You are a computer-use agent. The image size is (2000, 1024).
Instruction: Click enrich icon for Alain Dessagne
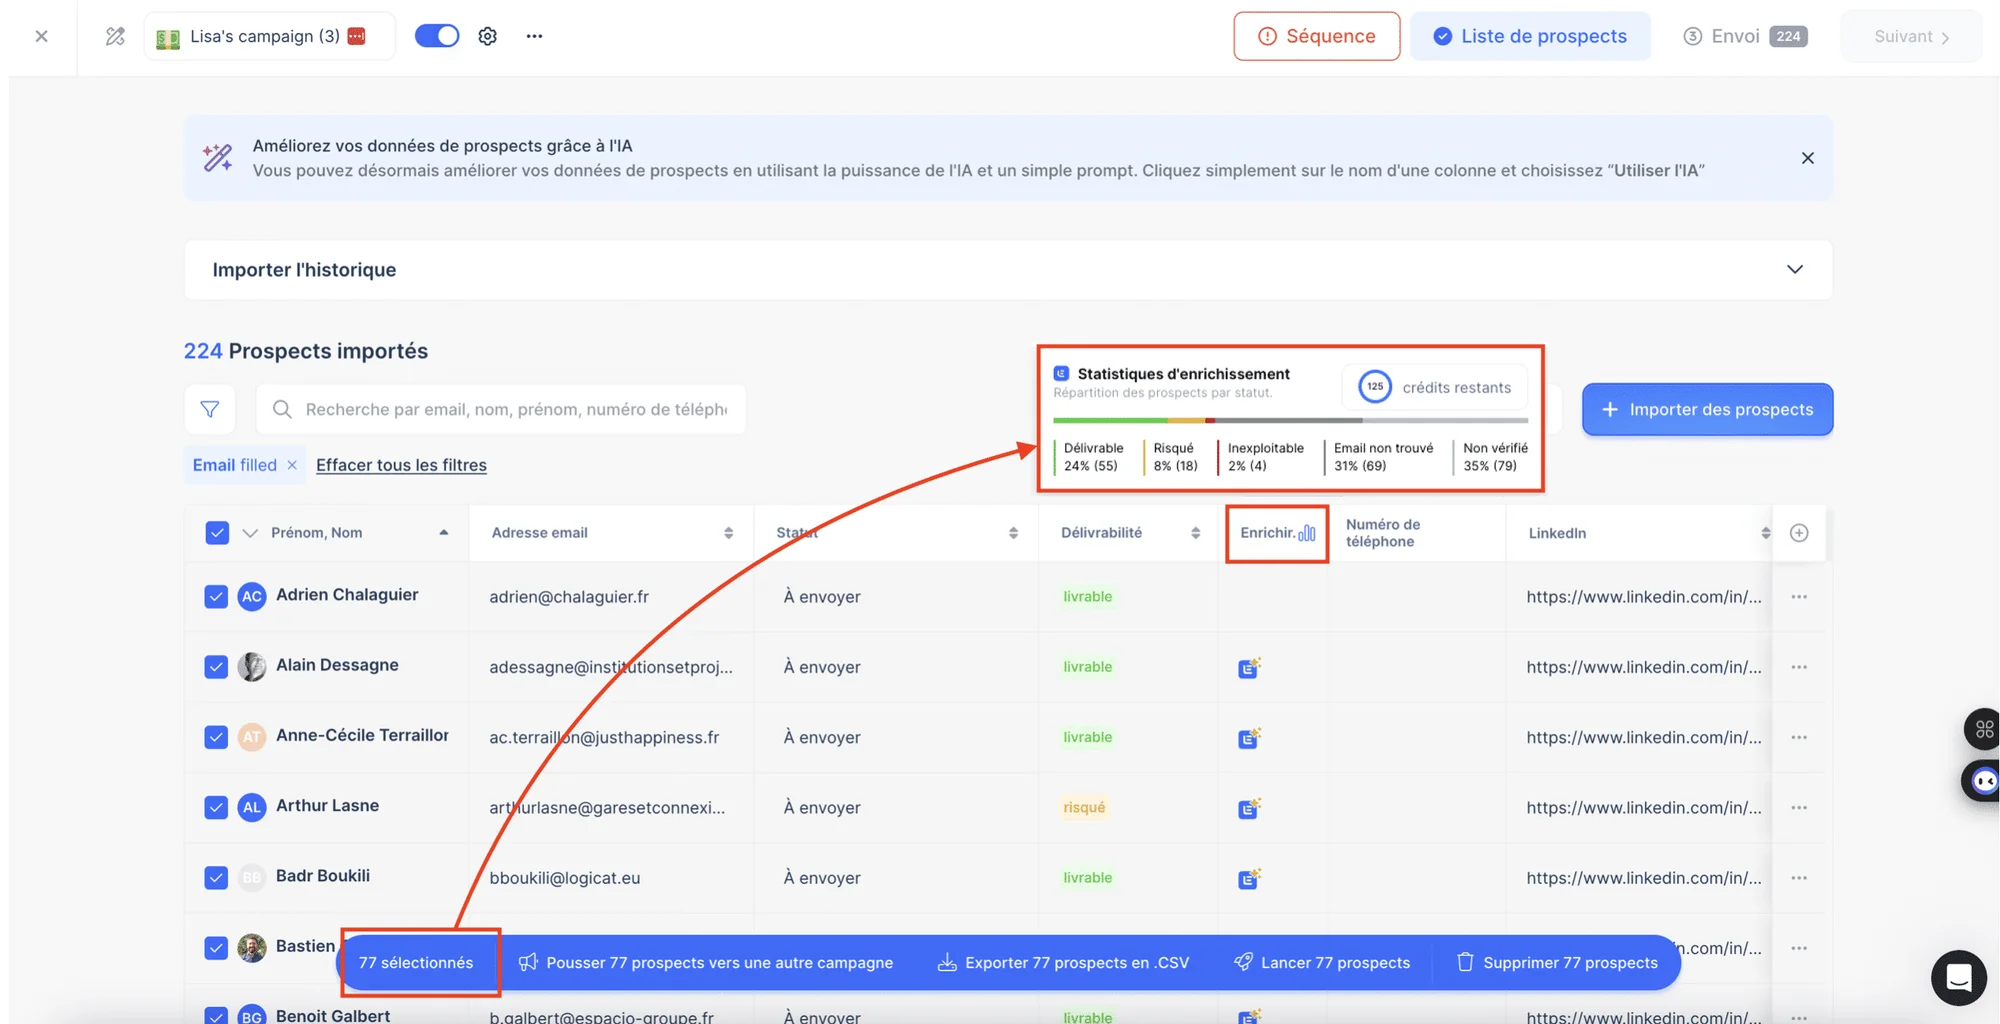tap(1249, 667)
